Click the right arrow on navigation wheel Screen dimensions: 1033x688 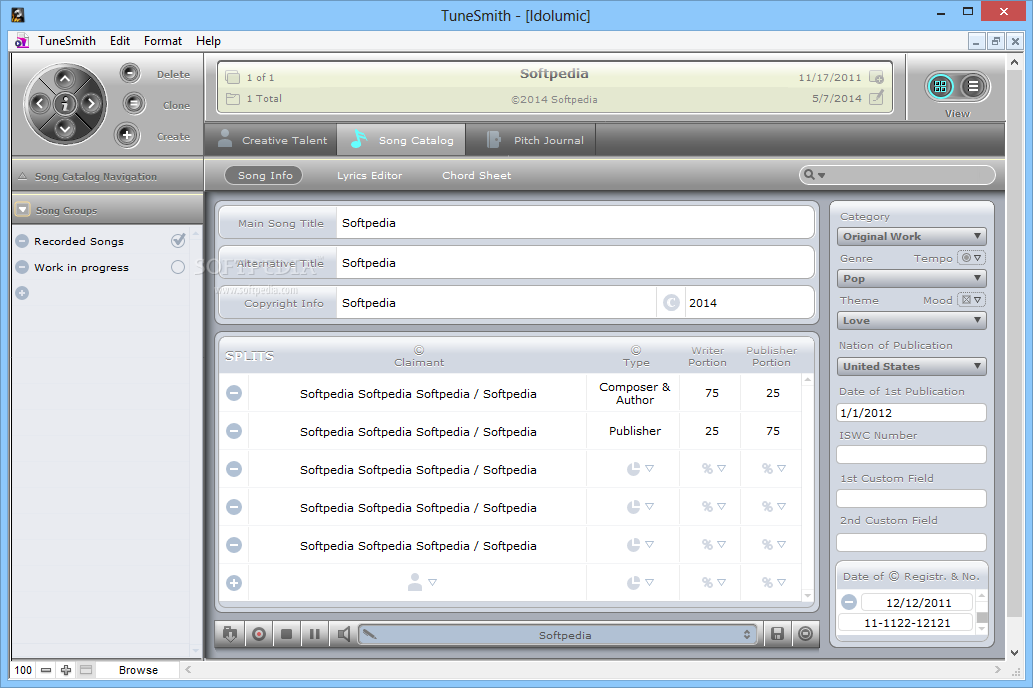(x=91, y=103)
